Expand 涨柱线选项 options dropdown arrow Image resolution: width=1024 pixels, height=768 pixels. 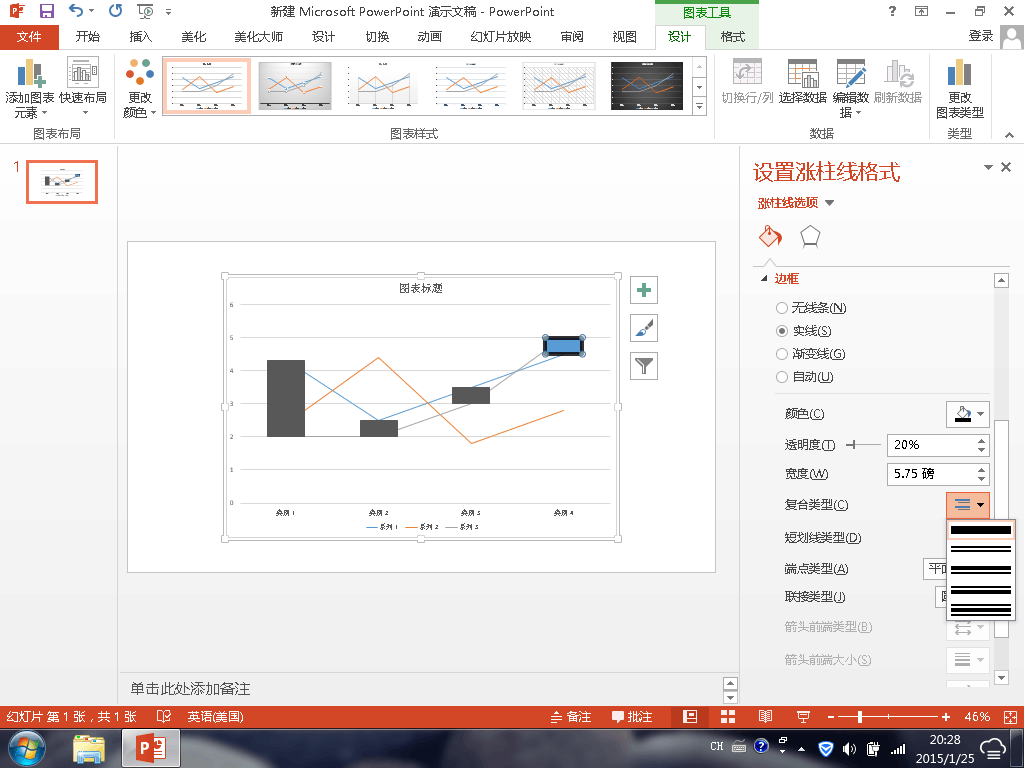point(829,203)
